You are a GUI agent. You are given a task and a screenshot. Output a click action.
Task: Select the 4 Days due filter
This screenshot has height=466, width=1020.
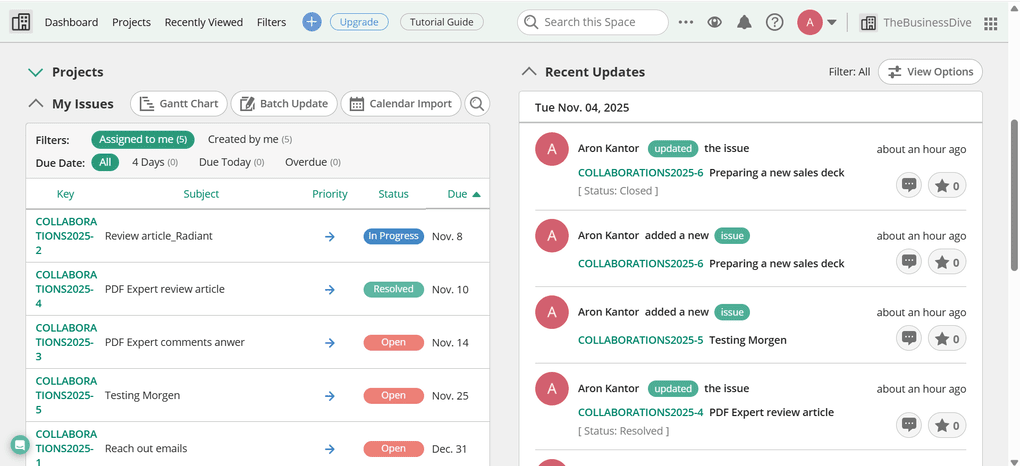point(155,162)
